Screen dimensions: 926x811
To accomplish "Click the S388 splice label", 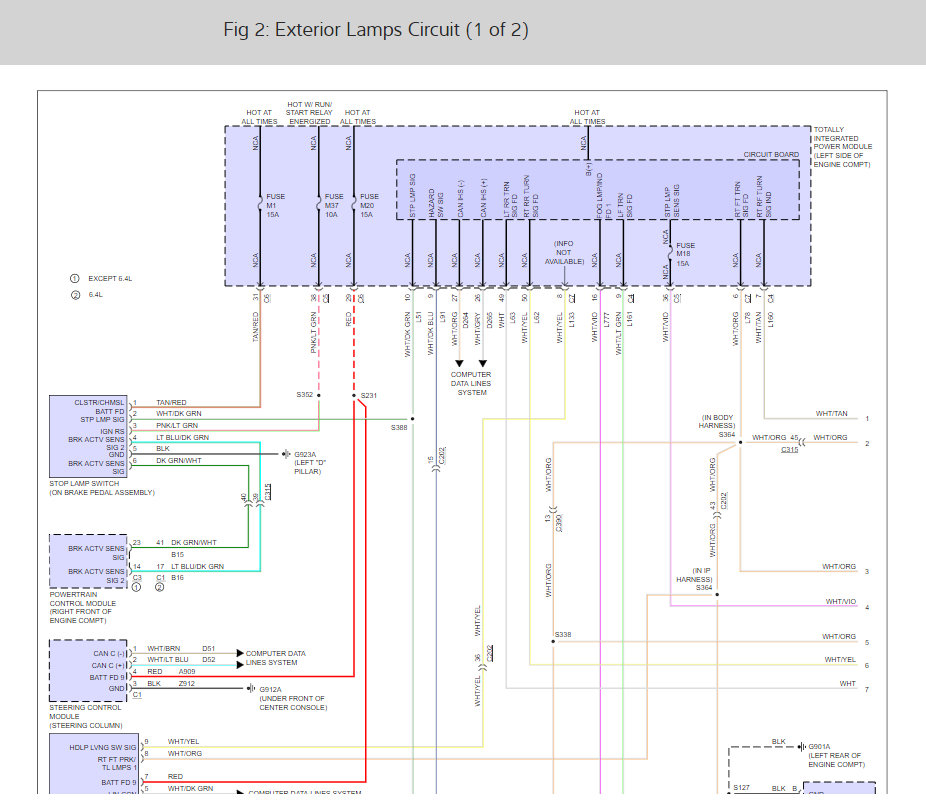I will click(399, 427).
